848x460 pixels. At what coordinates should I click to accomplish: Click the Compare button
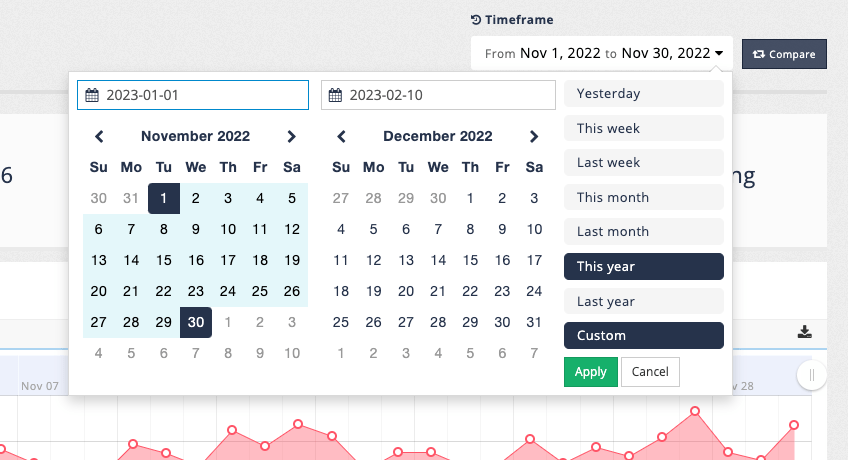click(784, 54)
